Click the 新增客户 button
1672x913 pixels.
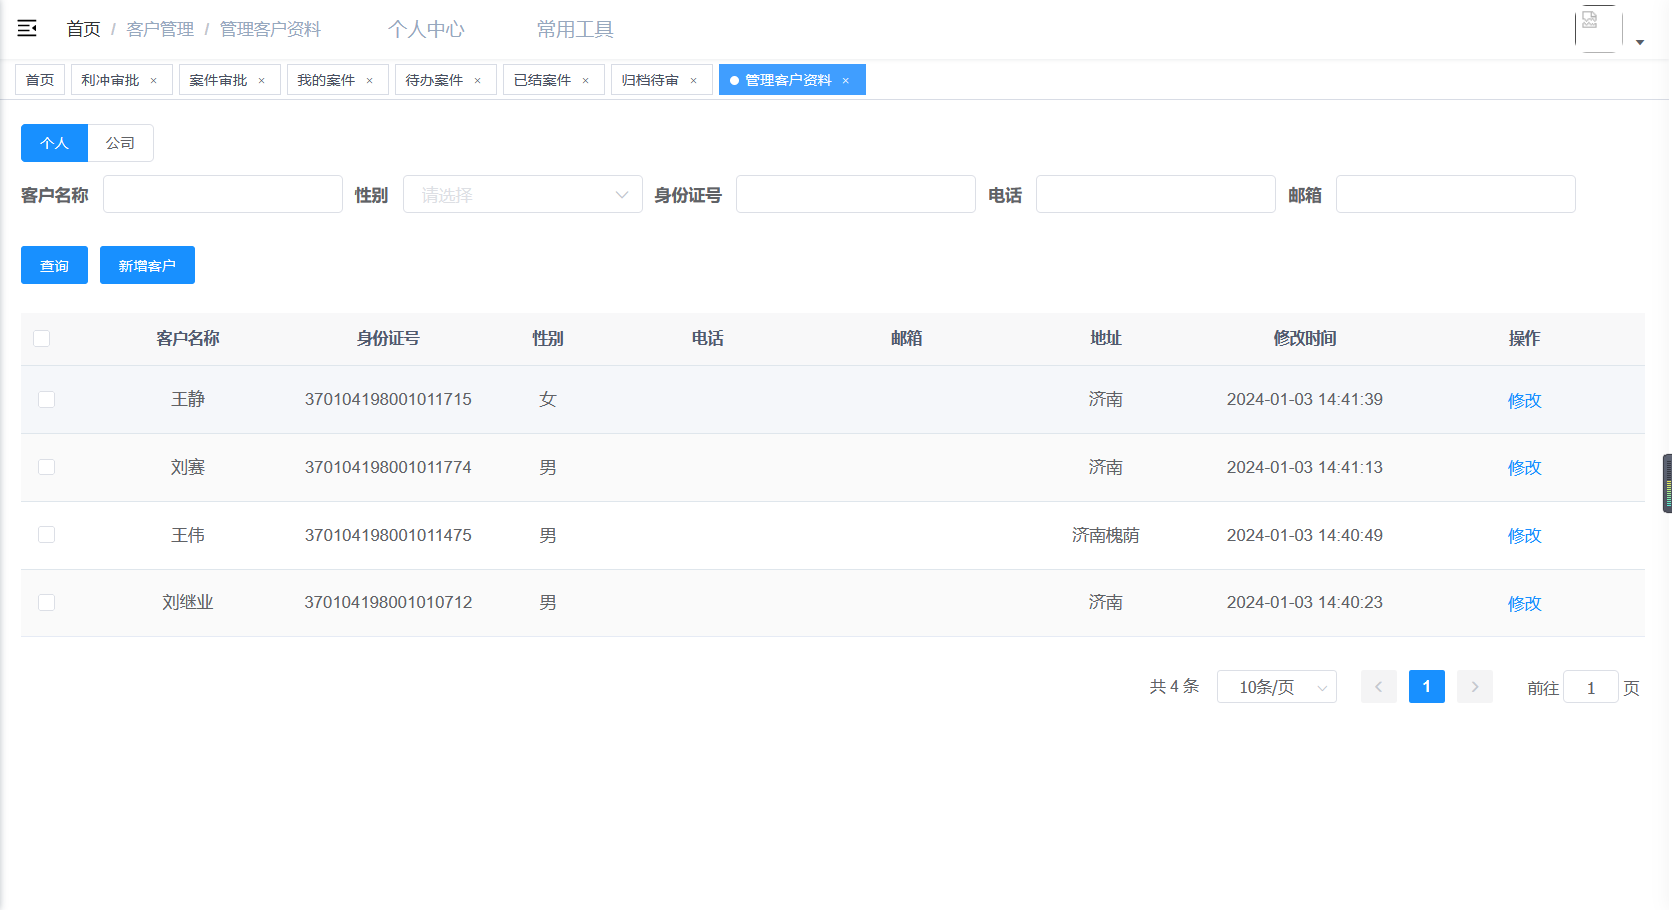point(147,265)
